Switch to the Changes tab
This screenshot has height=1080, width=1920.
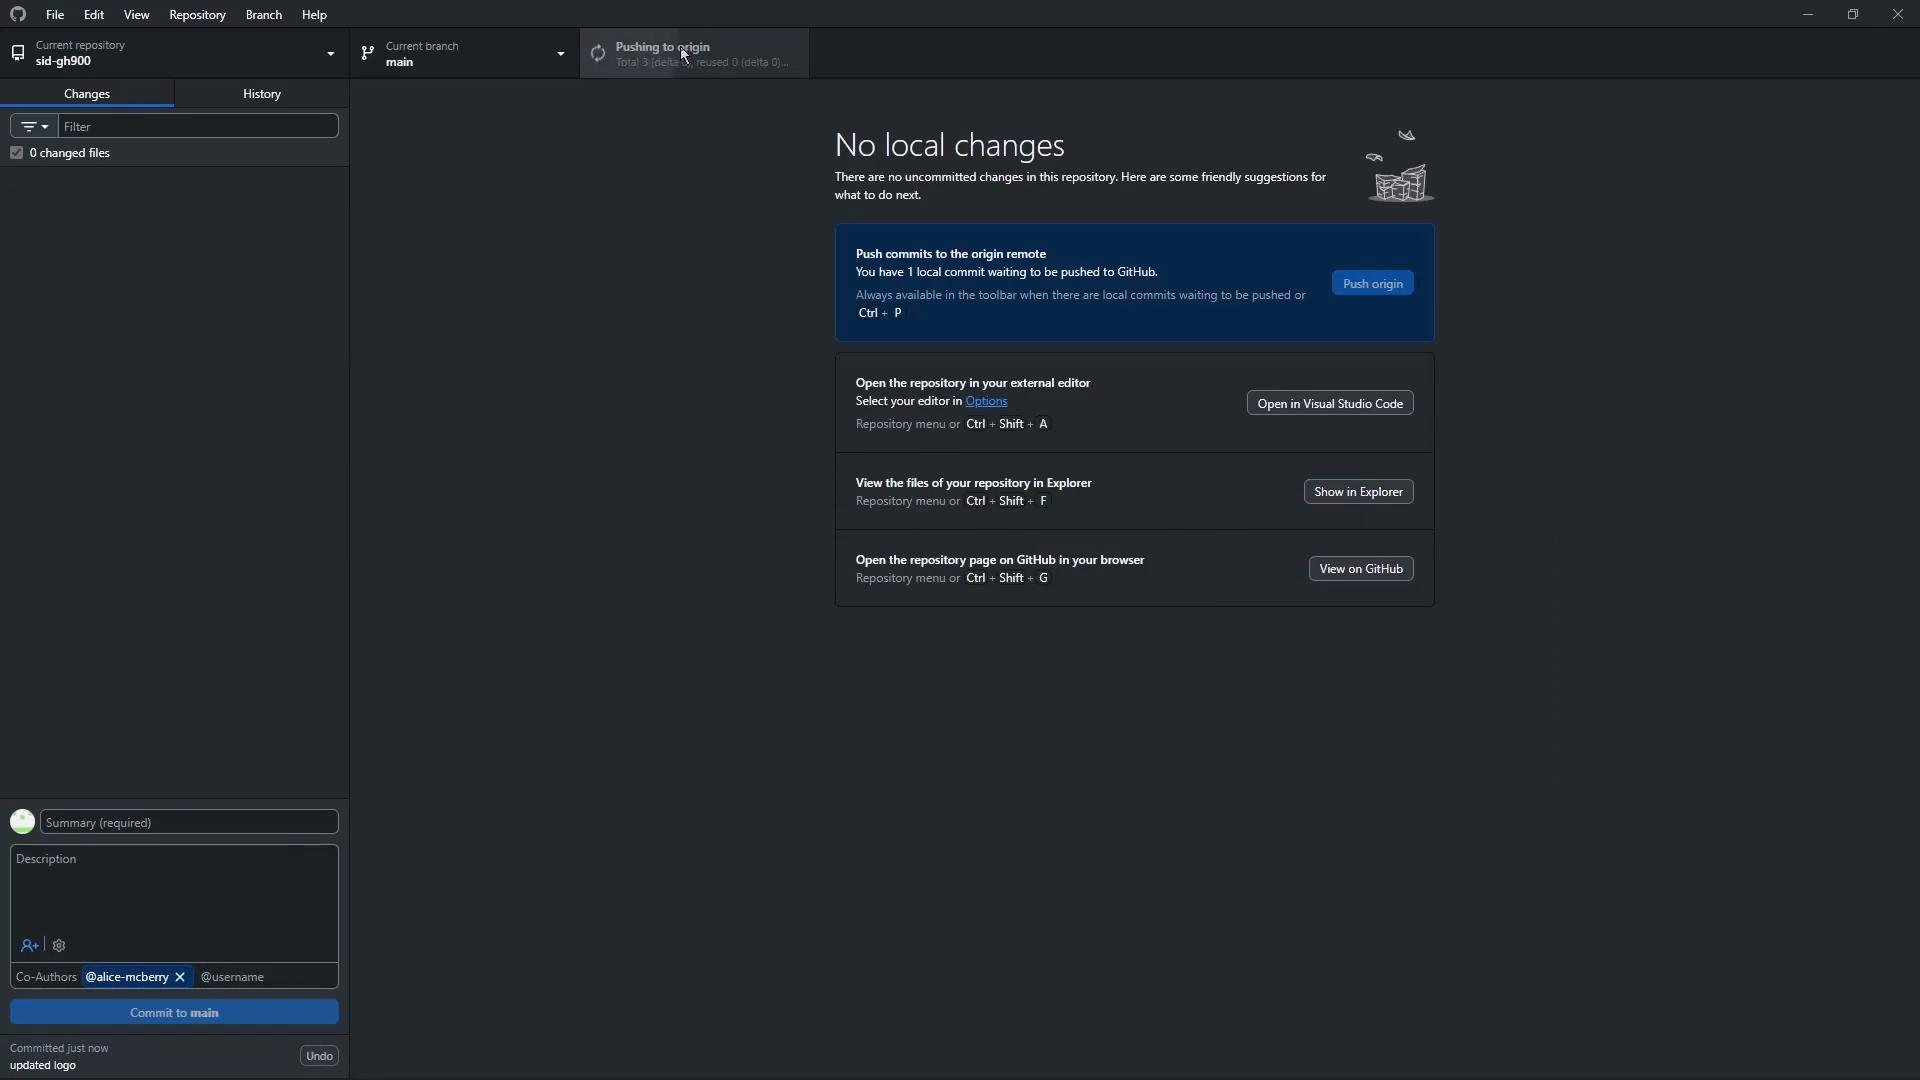click(x=87, y=93)
